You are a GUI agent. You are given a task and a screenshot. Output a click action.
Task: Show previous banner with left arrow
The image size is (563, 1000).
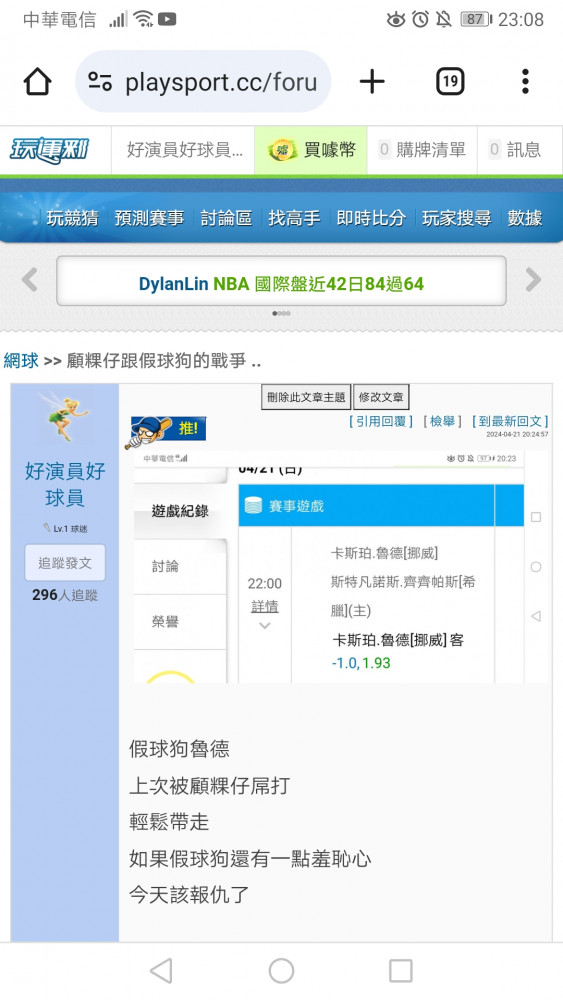[29, 279]
